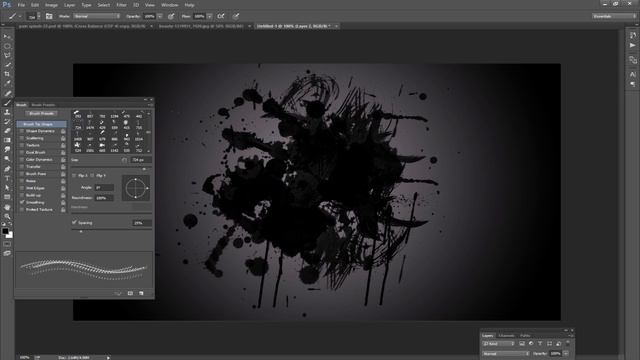Click the brush Angle input field

(x=104, y=187)
